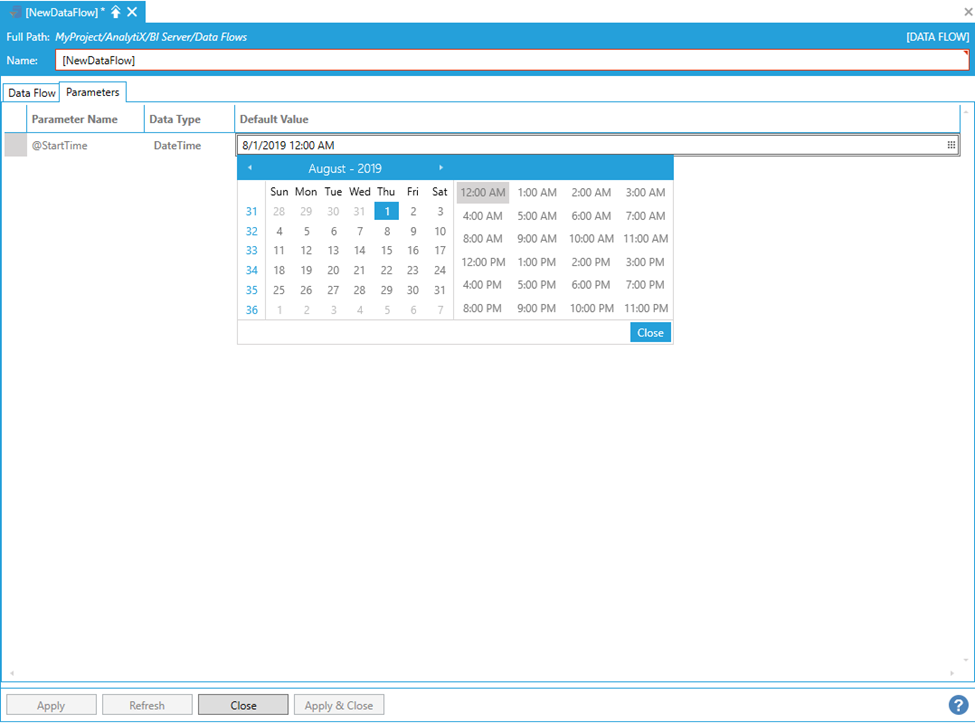Select the Parameters tab
Screen dimensions: 975x723
point(93,92)
